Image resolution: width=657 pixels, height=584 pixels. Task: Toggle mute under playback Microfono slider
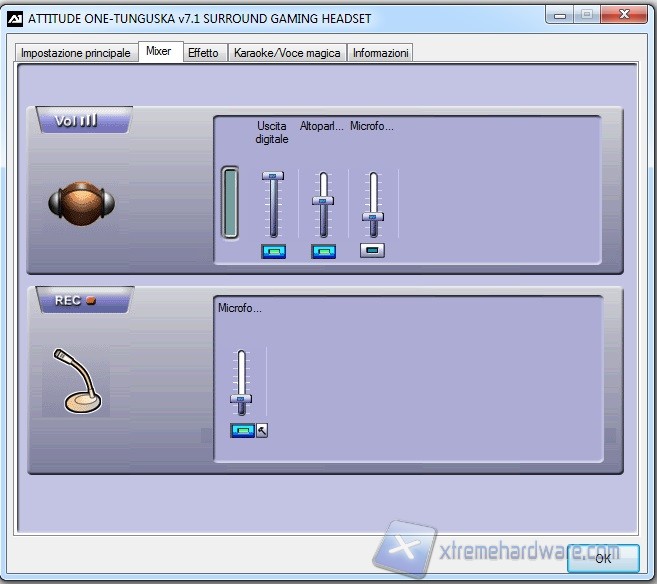(x=372, y=251)
